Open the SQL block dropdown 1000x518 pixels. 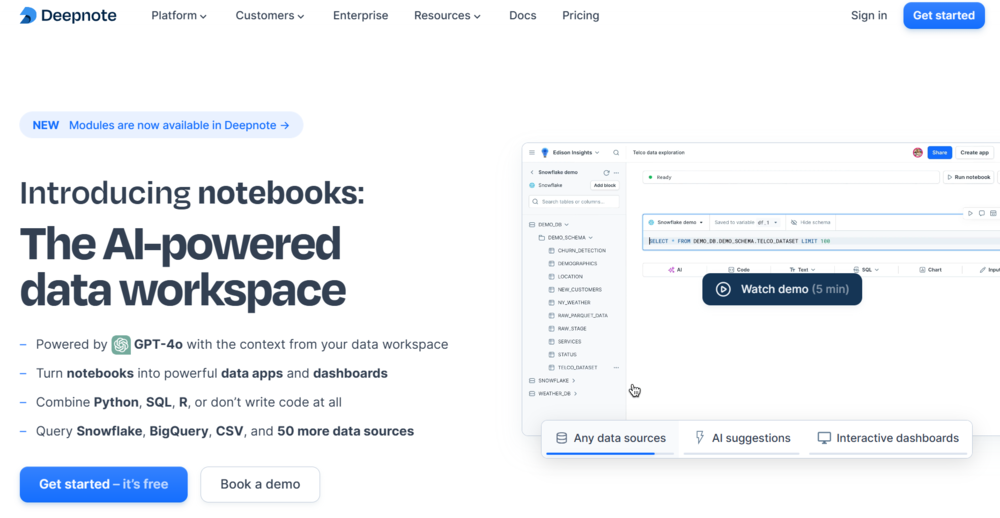[866, 270]
